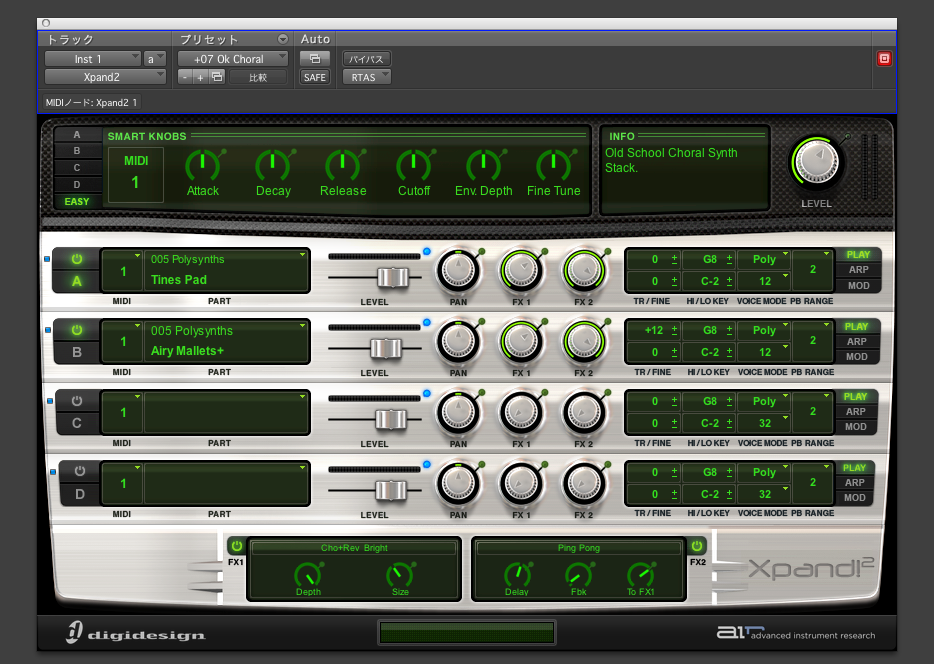Click FX1 Size knob
The width and height of the screenshot is (934, 664).
pos(400,575)
